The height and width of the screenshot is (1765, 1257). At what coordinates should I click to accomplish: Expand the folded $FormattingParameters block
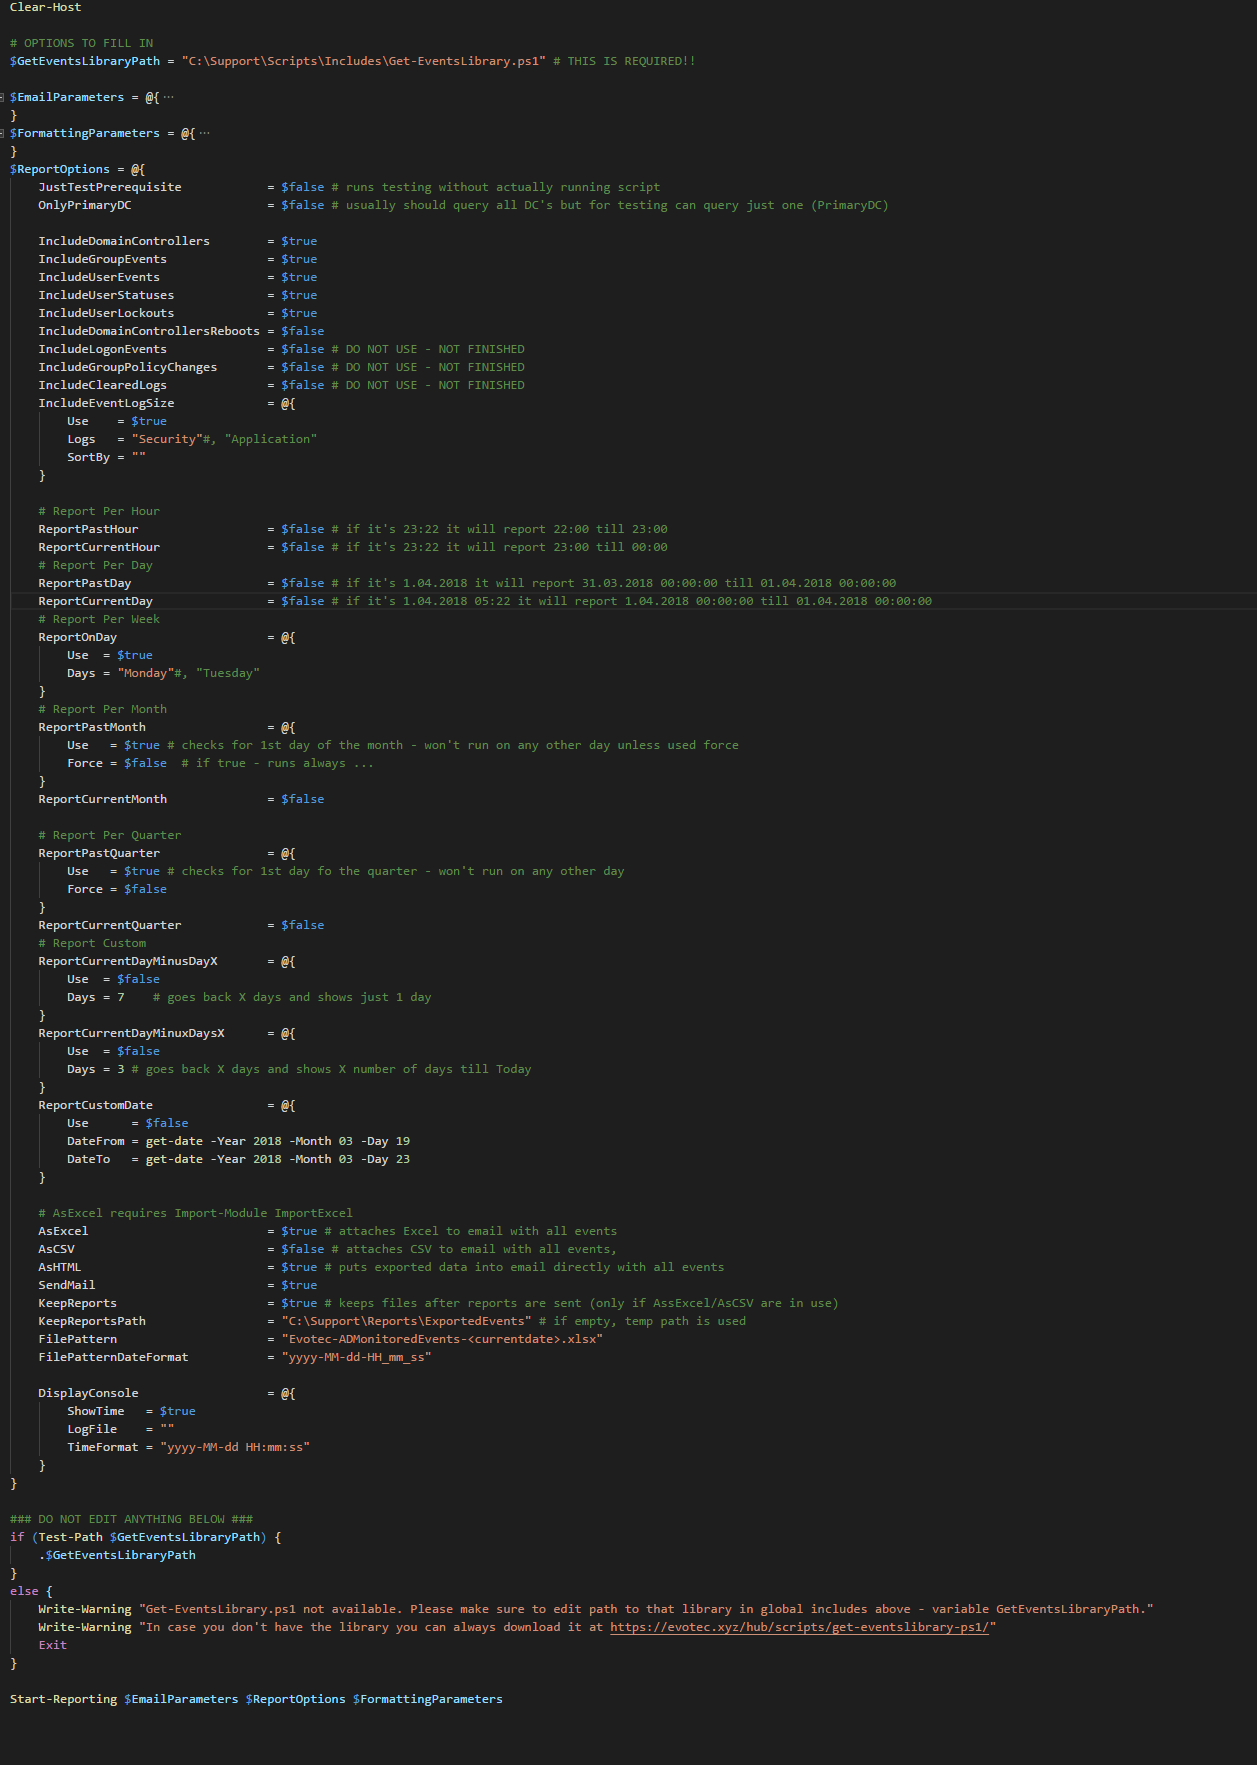tap(3, 133)
